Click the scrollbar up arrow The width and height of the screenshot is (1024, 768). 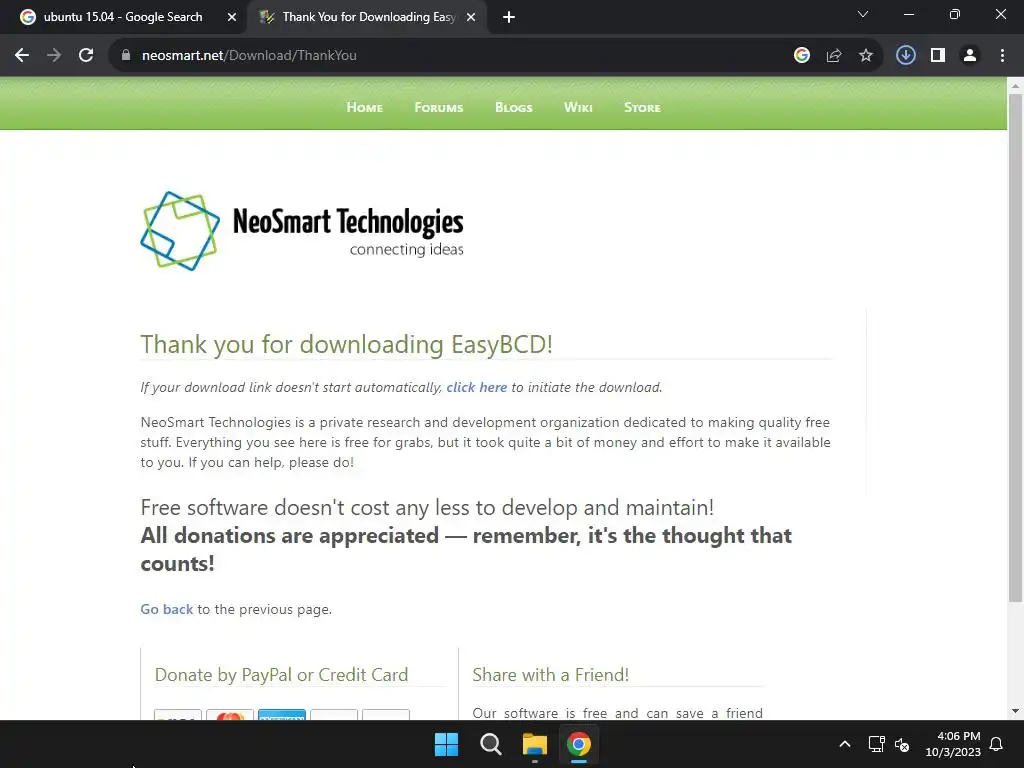click(x=1015, y=86)
